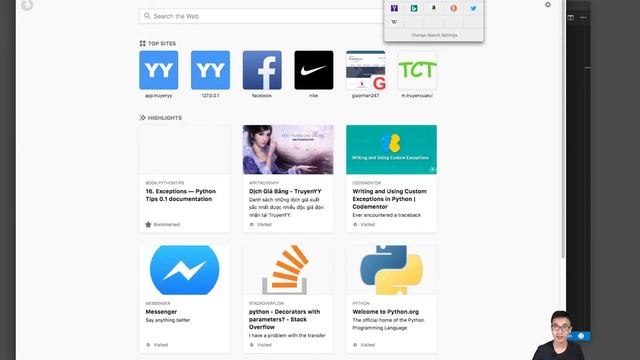Open the gaonhar247 top site thumbnail
Image resolution: width=640 pixels, height=360 pixels.
click(366, 70)
